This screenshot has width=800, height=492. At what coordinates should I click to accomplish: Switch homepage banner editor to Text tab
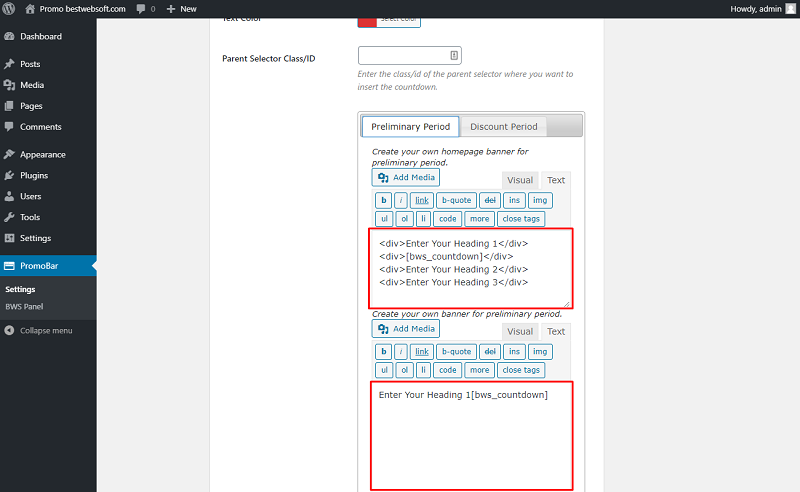point(556,180)
